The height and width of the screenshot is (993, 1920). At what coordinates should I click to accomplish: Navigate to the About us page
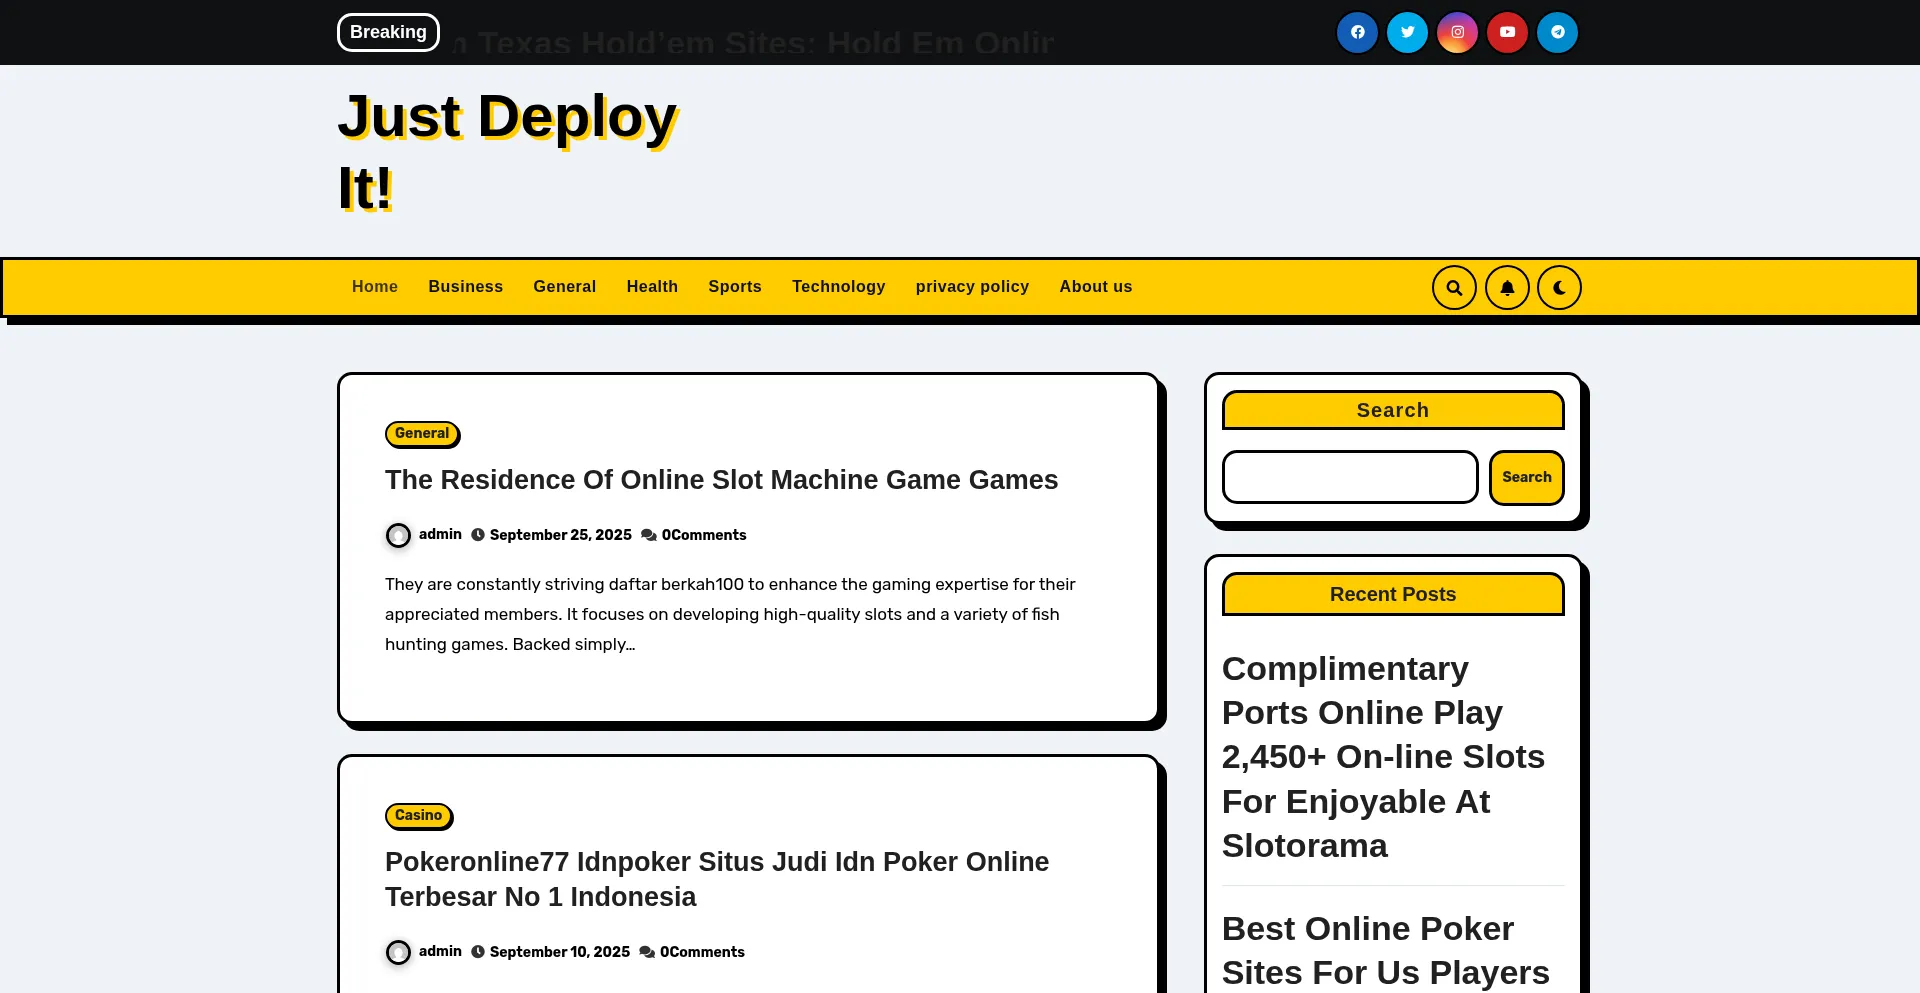tap(1095, 287)
